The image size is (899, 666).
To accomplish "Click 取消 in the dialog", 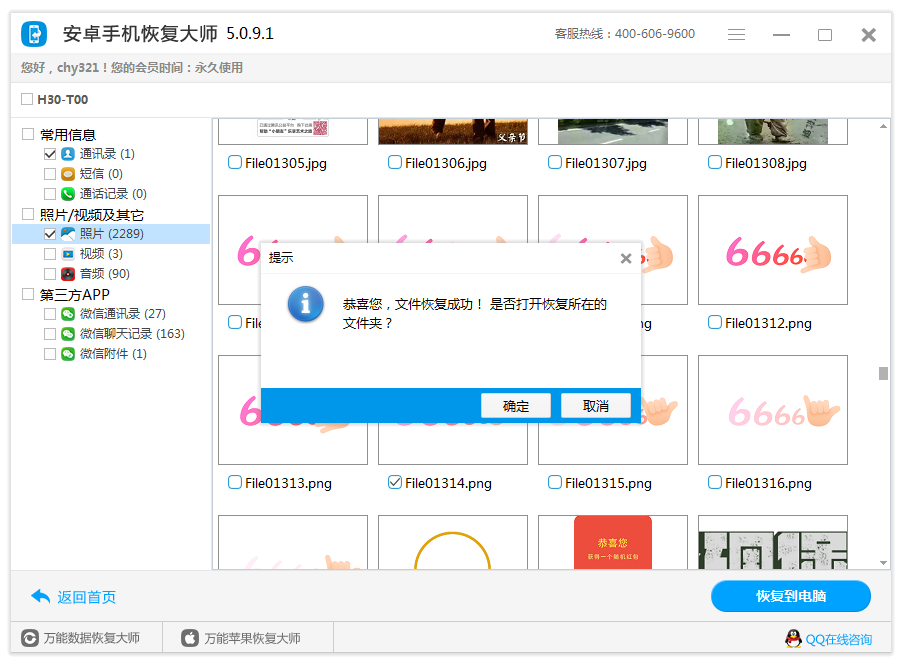I will click(x=595, y=406).
